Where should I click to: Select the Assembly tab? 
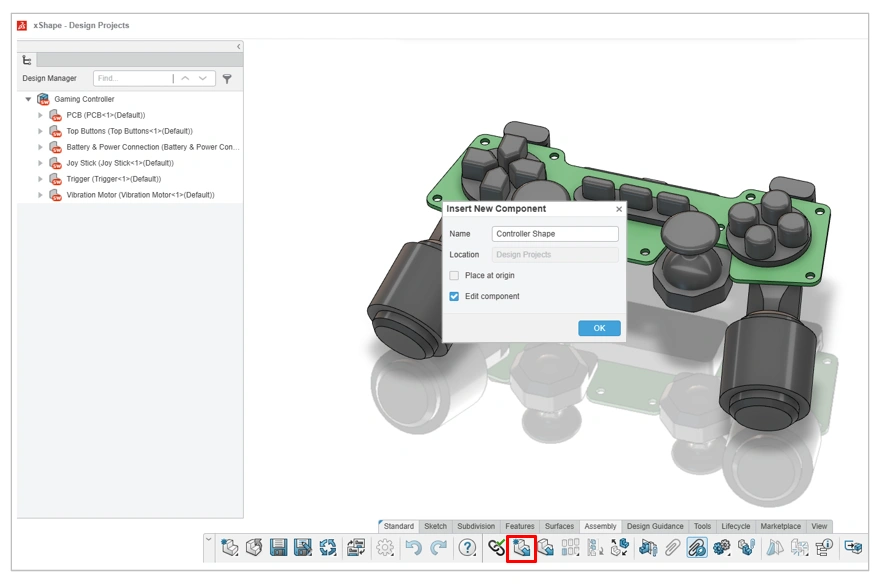click(x=600, y=526)
